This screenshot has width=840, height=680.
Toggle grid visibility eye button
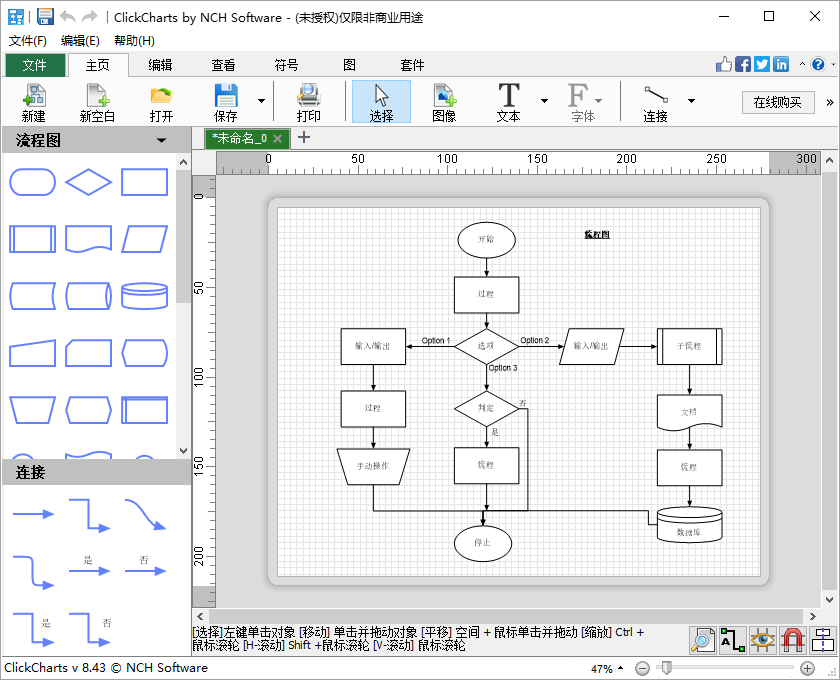point(762,640)
